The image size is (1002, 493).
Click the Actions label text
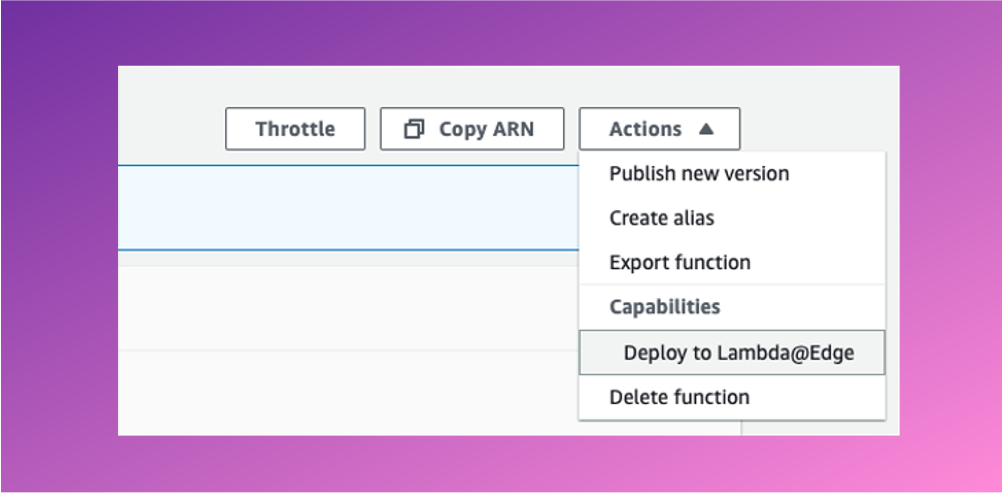point(645,129)
